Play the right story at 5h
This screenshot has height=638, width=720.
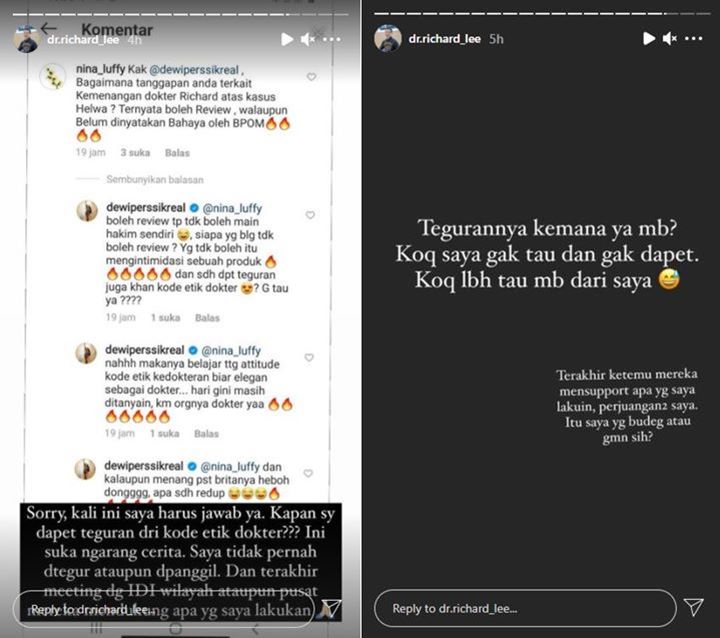coord(649,39)
